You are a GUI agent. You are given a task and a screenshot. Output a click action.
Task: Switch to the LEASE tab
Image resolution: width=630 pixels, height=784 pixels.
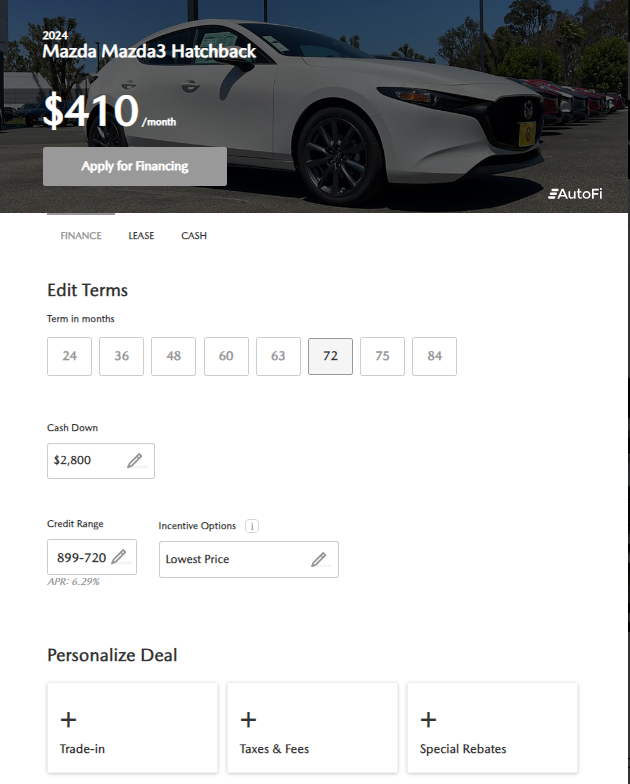tap(141, 236)
